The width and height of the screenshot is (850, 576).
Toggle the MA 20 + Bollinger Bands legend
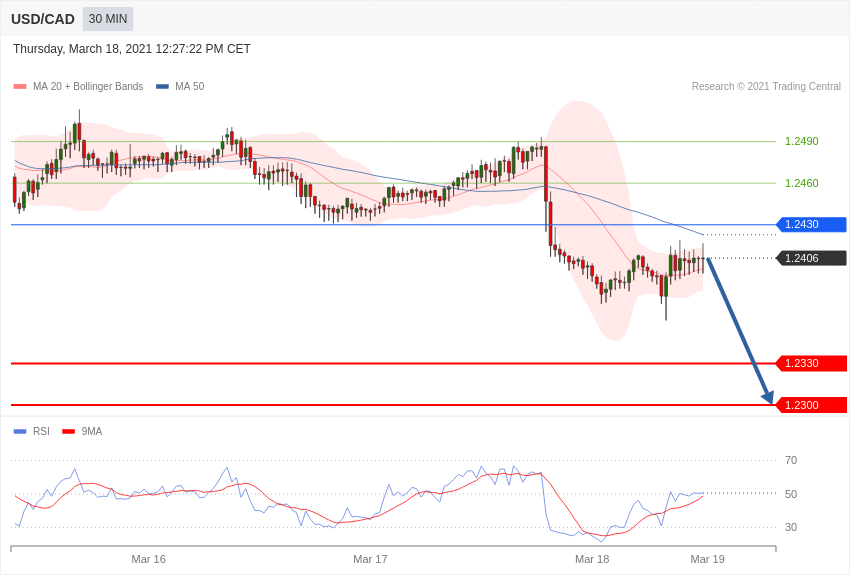(79, 86)
